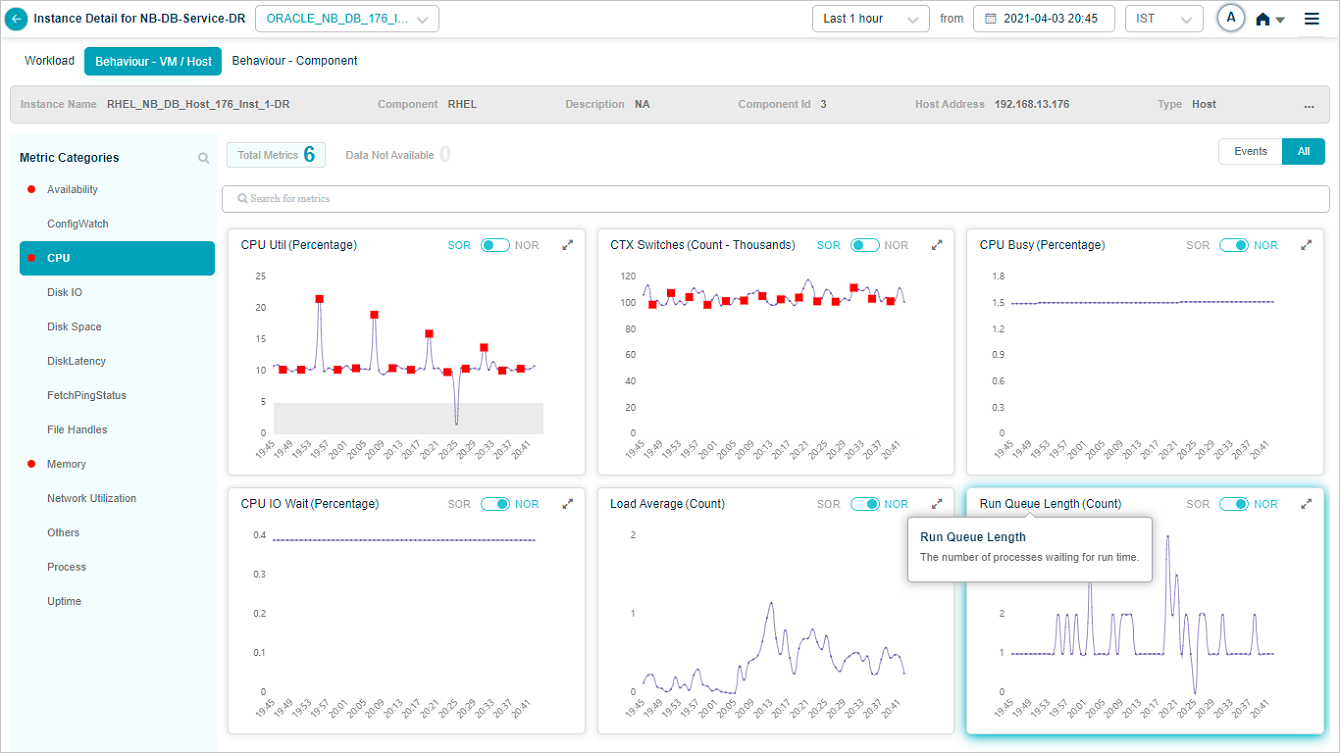Screen dimensions: 1340x753
Task: Click the Events filter button
Action: 1250,151
